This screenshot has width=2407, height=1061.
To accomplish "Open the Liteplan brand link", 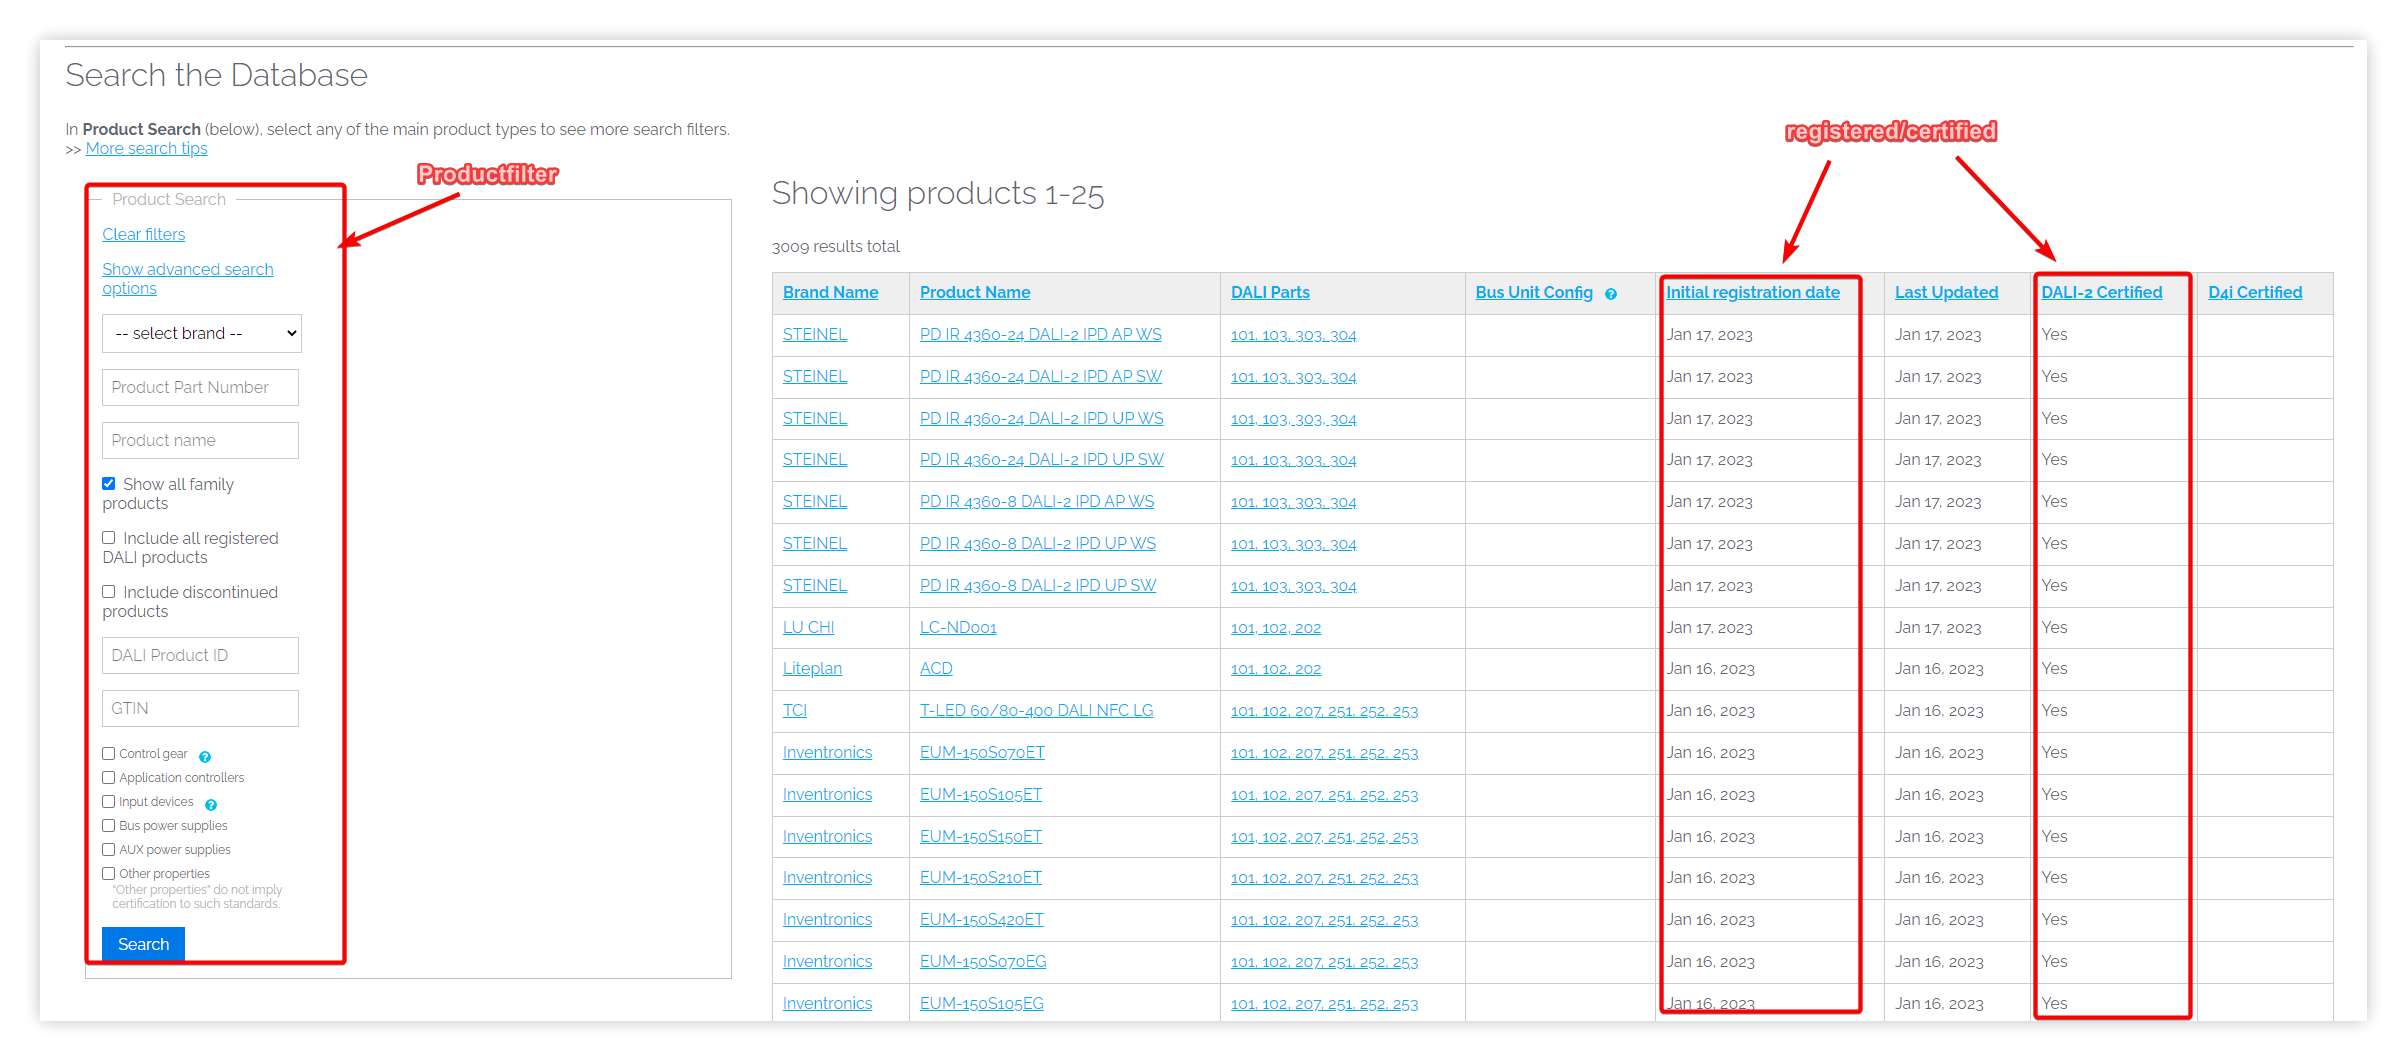I will [x=812, y=668].
